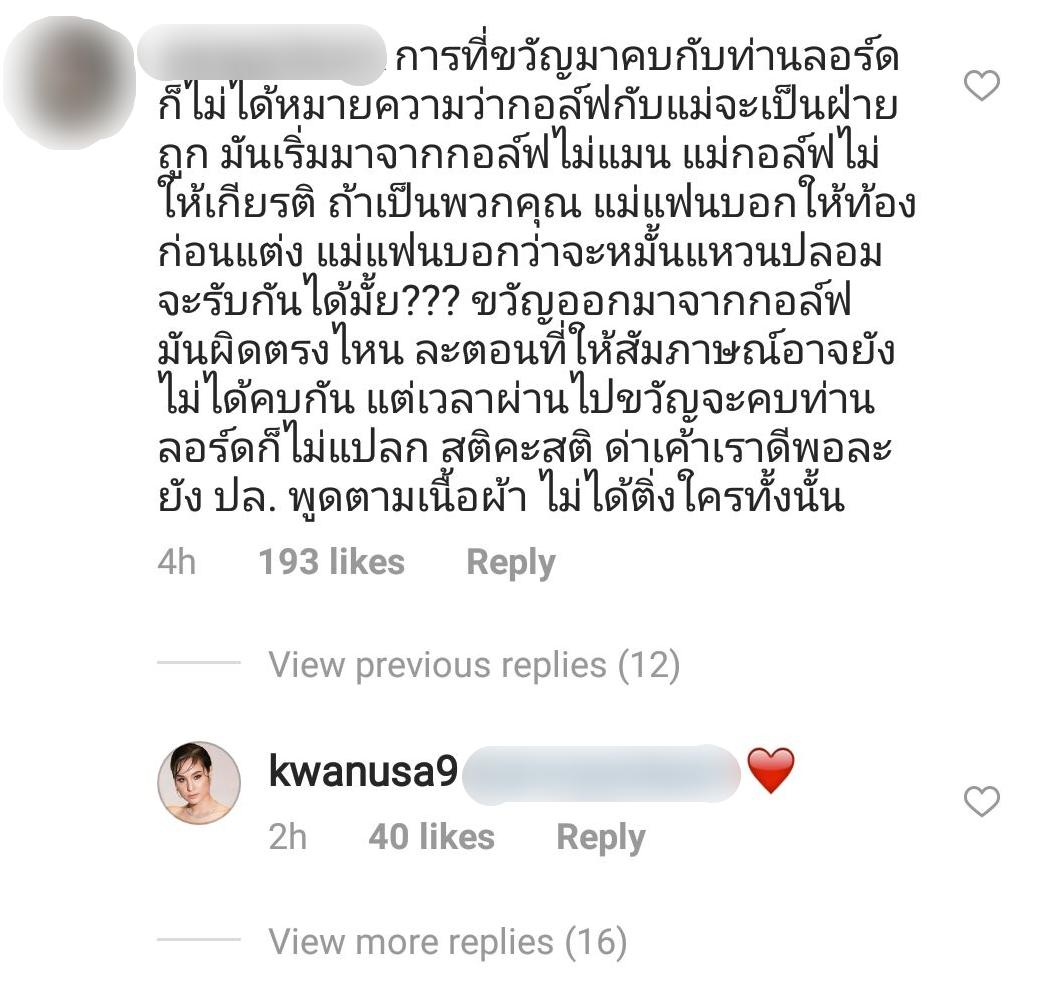This screenshot has width=1048, height=984.
Task: Open kwanusa9's profile photo
Action: pyautogui.click(x=199, y=782)
